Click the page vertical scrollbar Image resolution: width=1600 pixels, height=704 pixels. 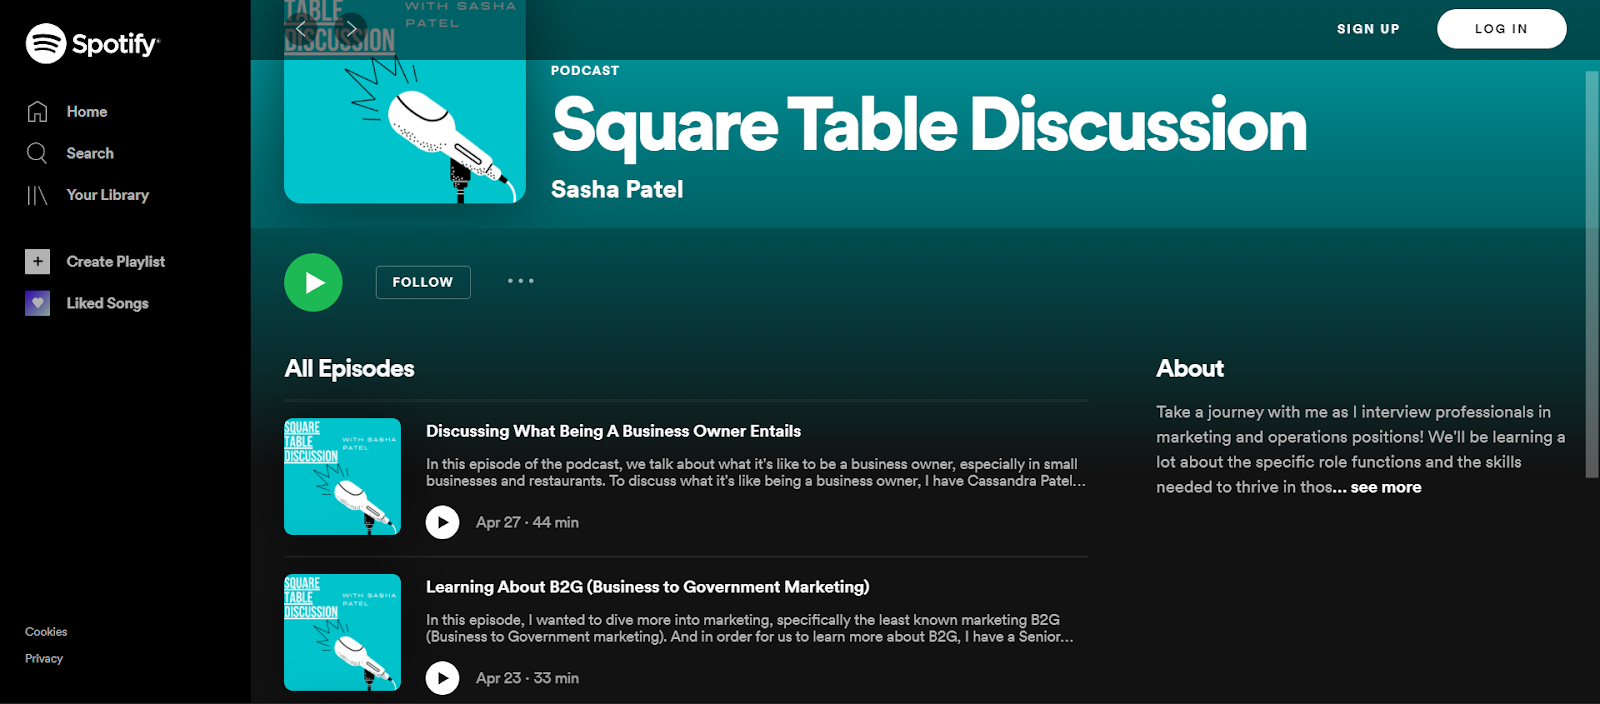tap(1592, 274)
